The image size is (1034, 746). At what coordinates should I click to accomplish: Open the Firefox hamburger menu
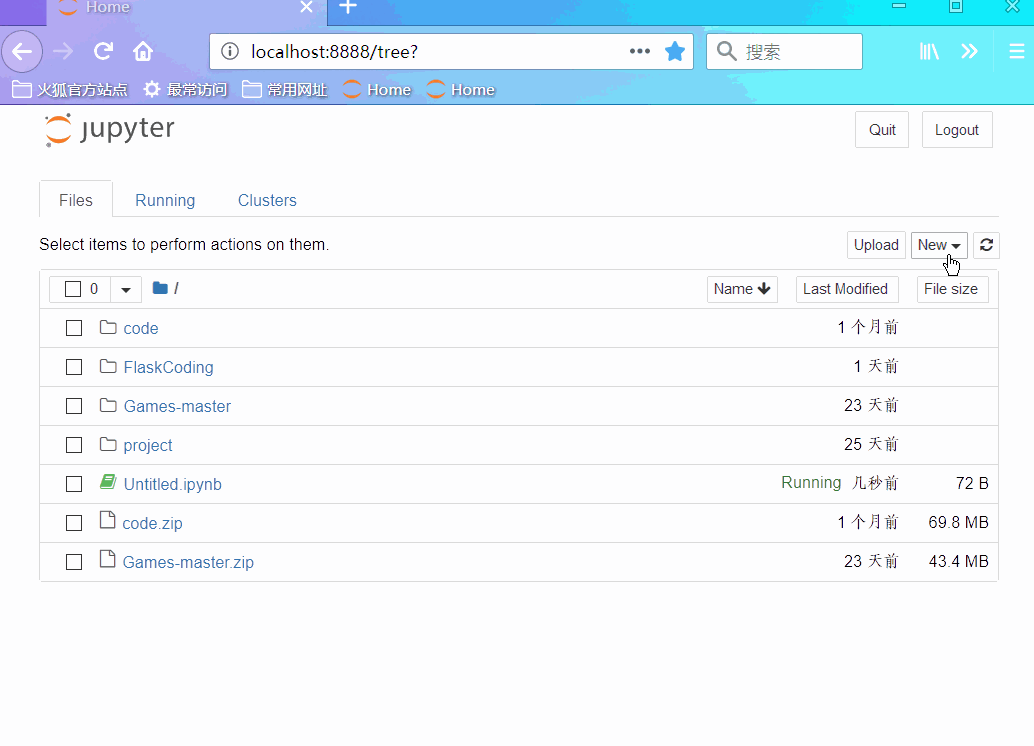click(1016, 51)
